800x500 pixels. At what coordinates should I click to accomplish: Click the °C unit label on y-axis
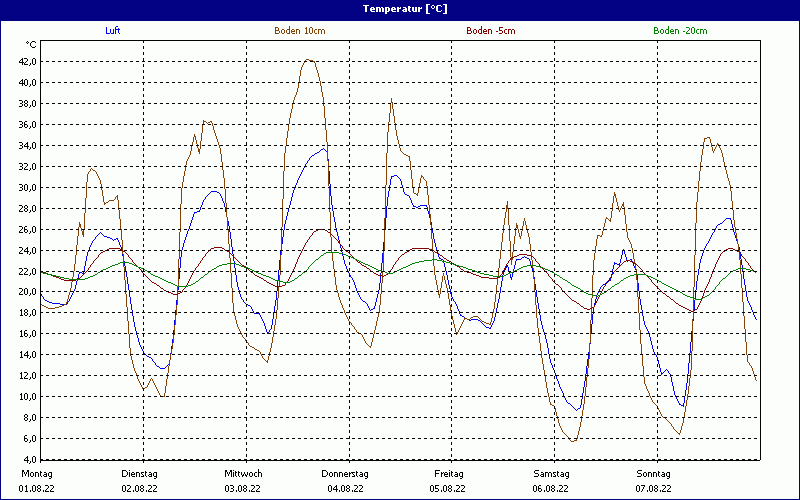[30, 44]
